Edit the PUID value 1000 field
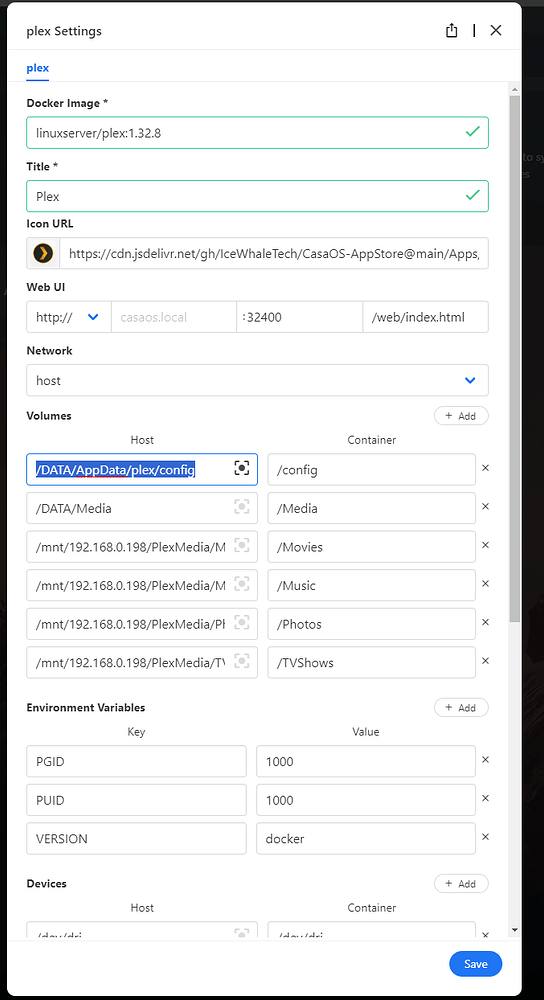Screen dimensions: 544x1000 pyautogui.click(x=366, y=800)
